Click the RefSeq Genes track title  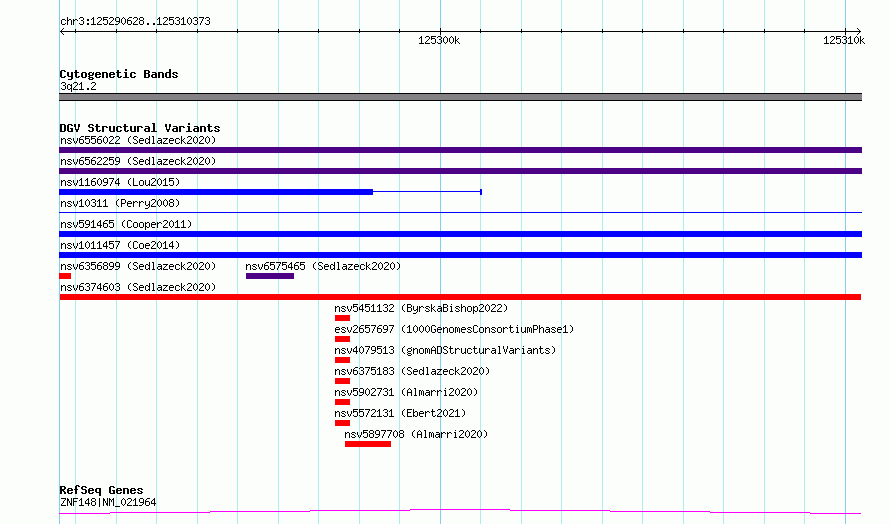(101, 490)
